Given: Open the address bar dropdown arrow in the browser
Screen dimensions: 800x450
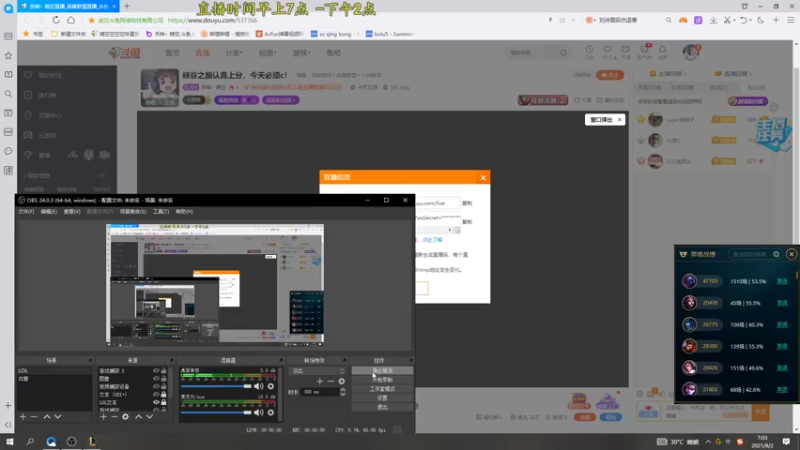Looking at the screenshot, I should 573,20.
